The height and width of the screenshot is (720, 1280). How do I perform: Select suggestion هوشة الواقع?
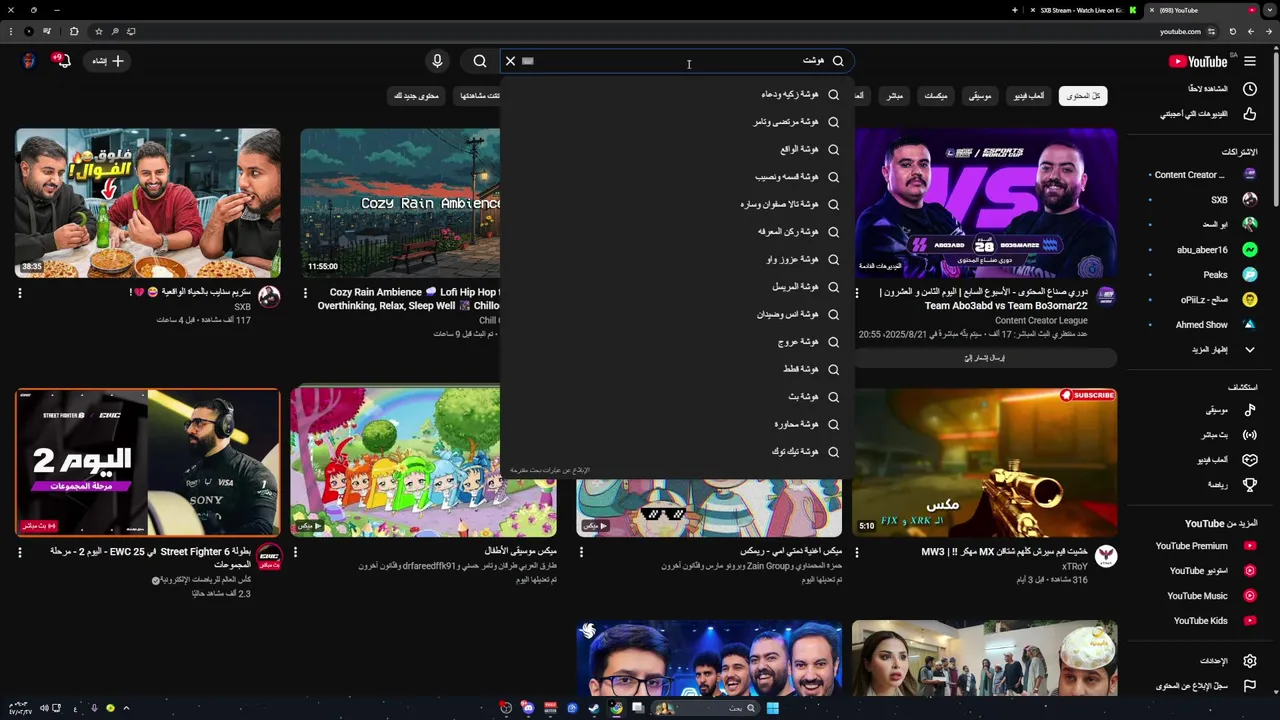678,149
